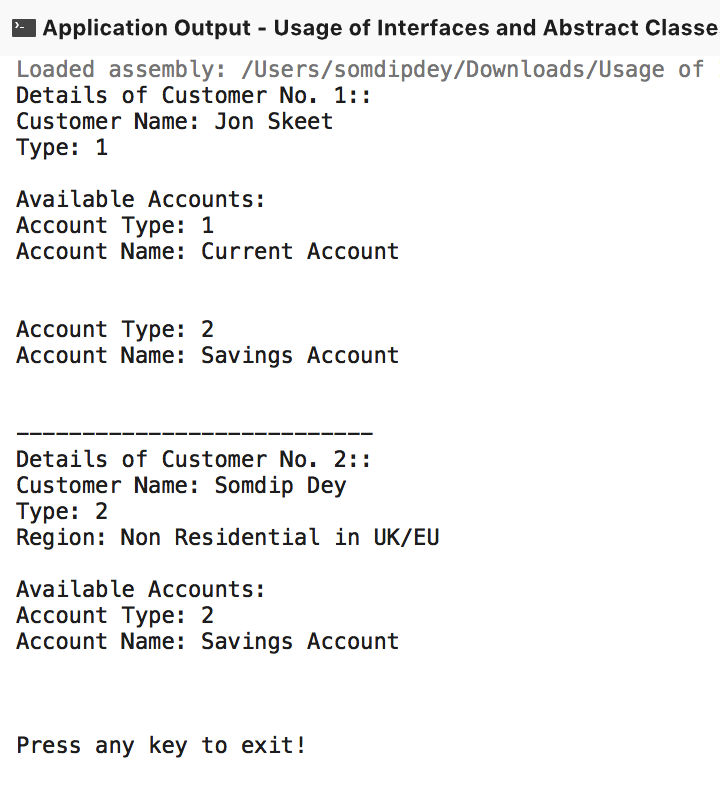The height and width of the screenshot is (792, 720).
Task: Click the Region Non Residential in UK/EU line
Action: tap(227, 537)
